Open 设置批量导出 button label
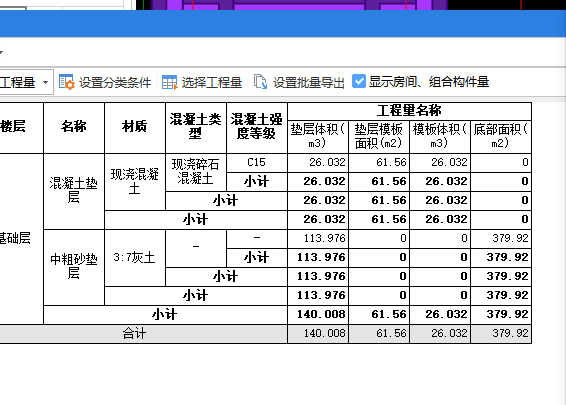The image size is (566, 405). pyautogui.click(x=309, y=83)
